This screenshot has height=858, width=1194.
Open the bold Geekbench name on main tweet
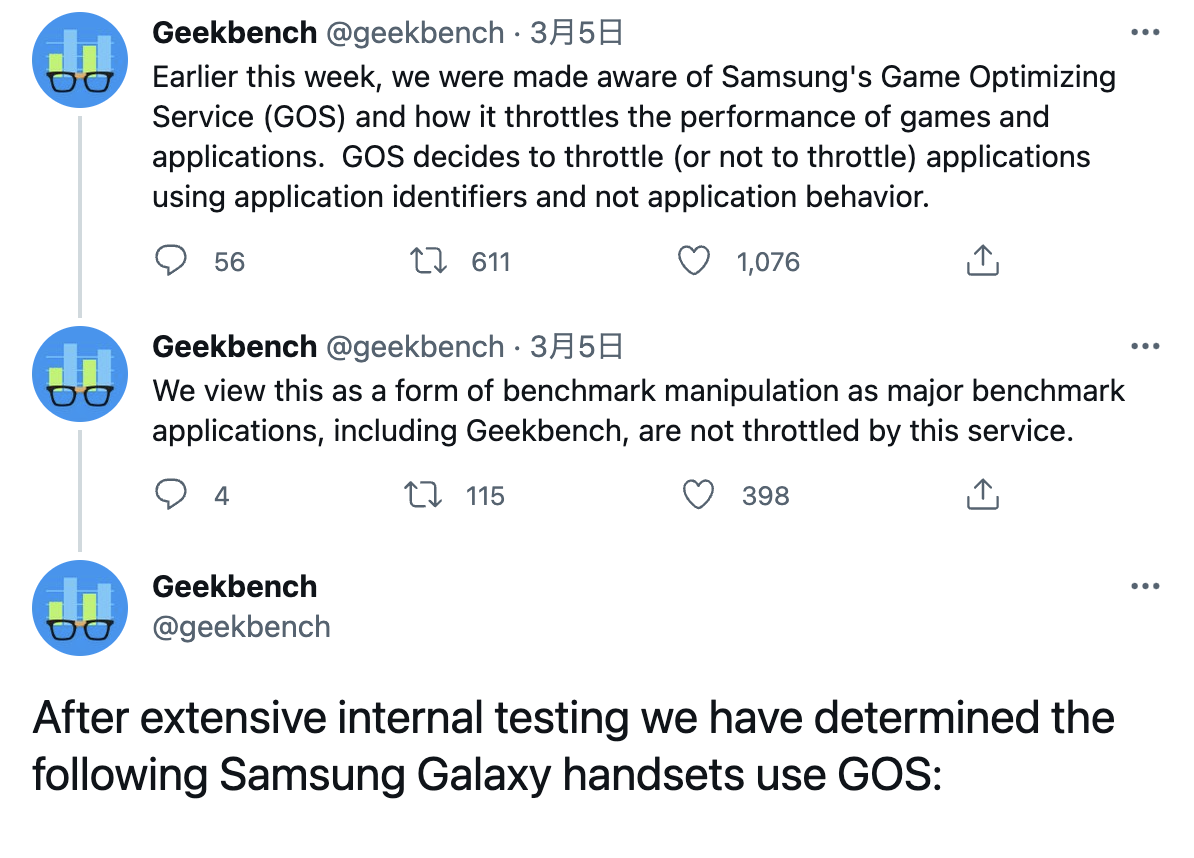235,586
